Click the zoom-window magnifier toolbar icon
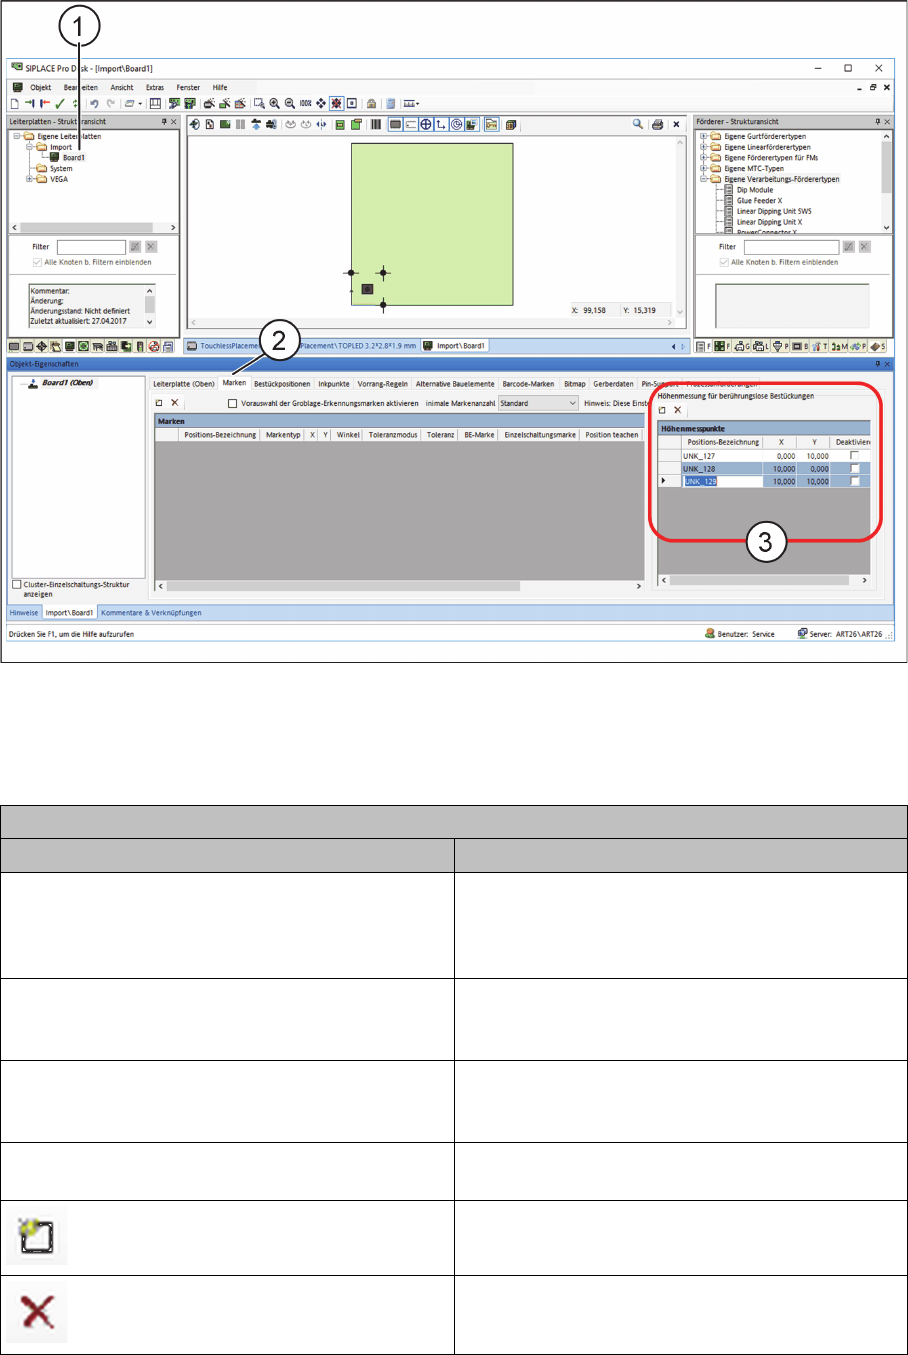908x1355 pixels. point(259,103)
